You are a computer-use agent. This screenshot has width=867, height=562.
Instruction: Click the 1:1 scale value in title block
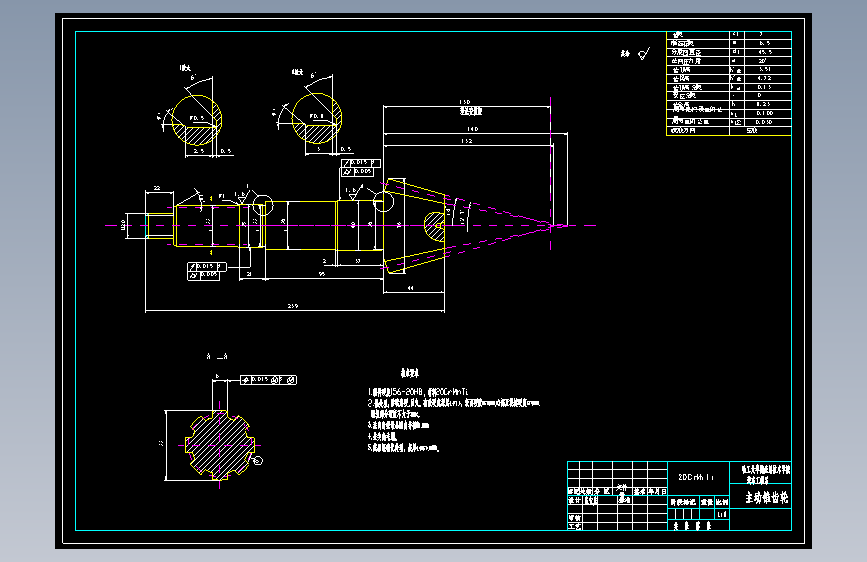click(x=722, y=514)
